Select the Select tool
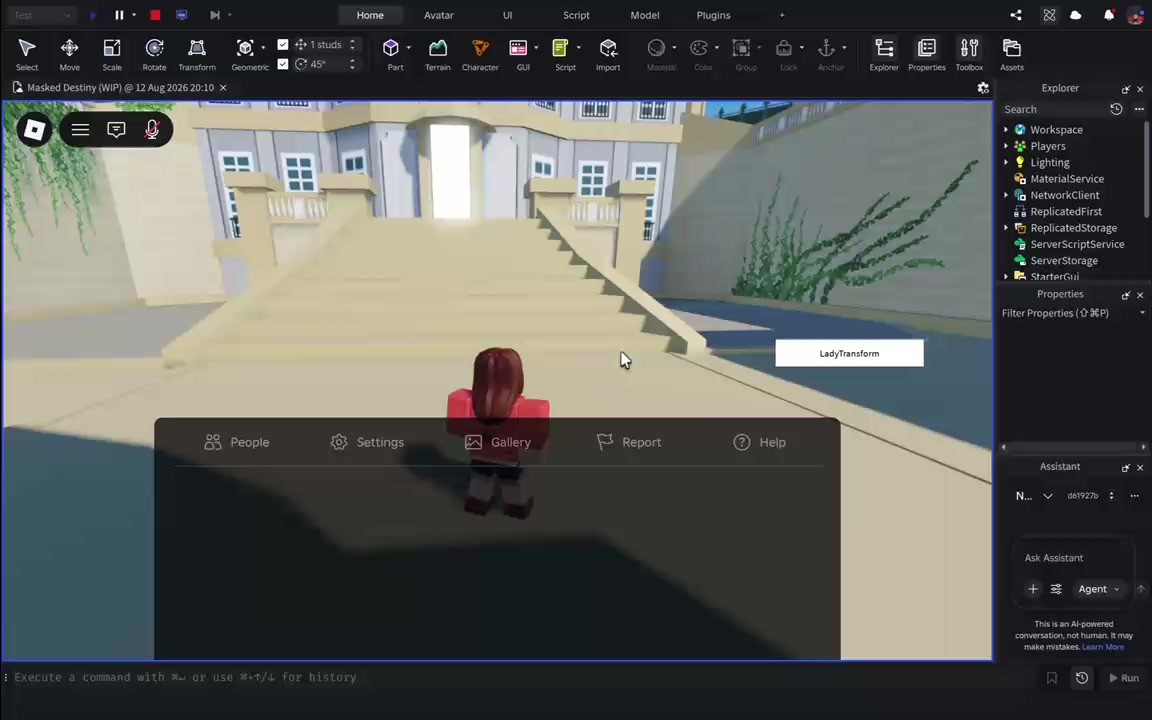1152x720 pixels. tap(26, 54)
